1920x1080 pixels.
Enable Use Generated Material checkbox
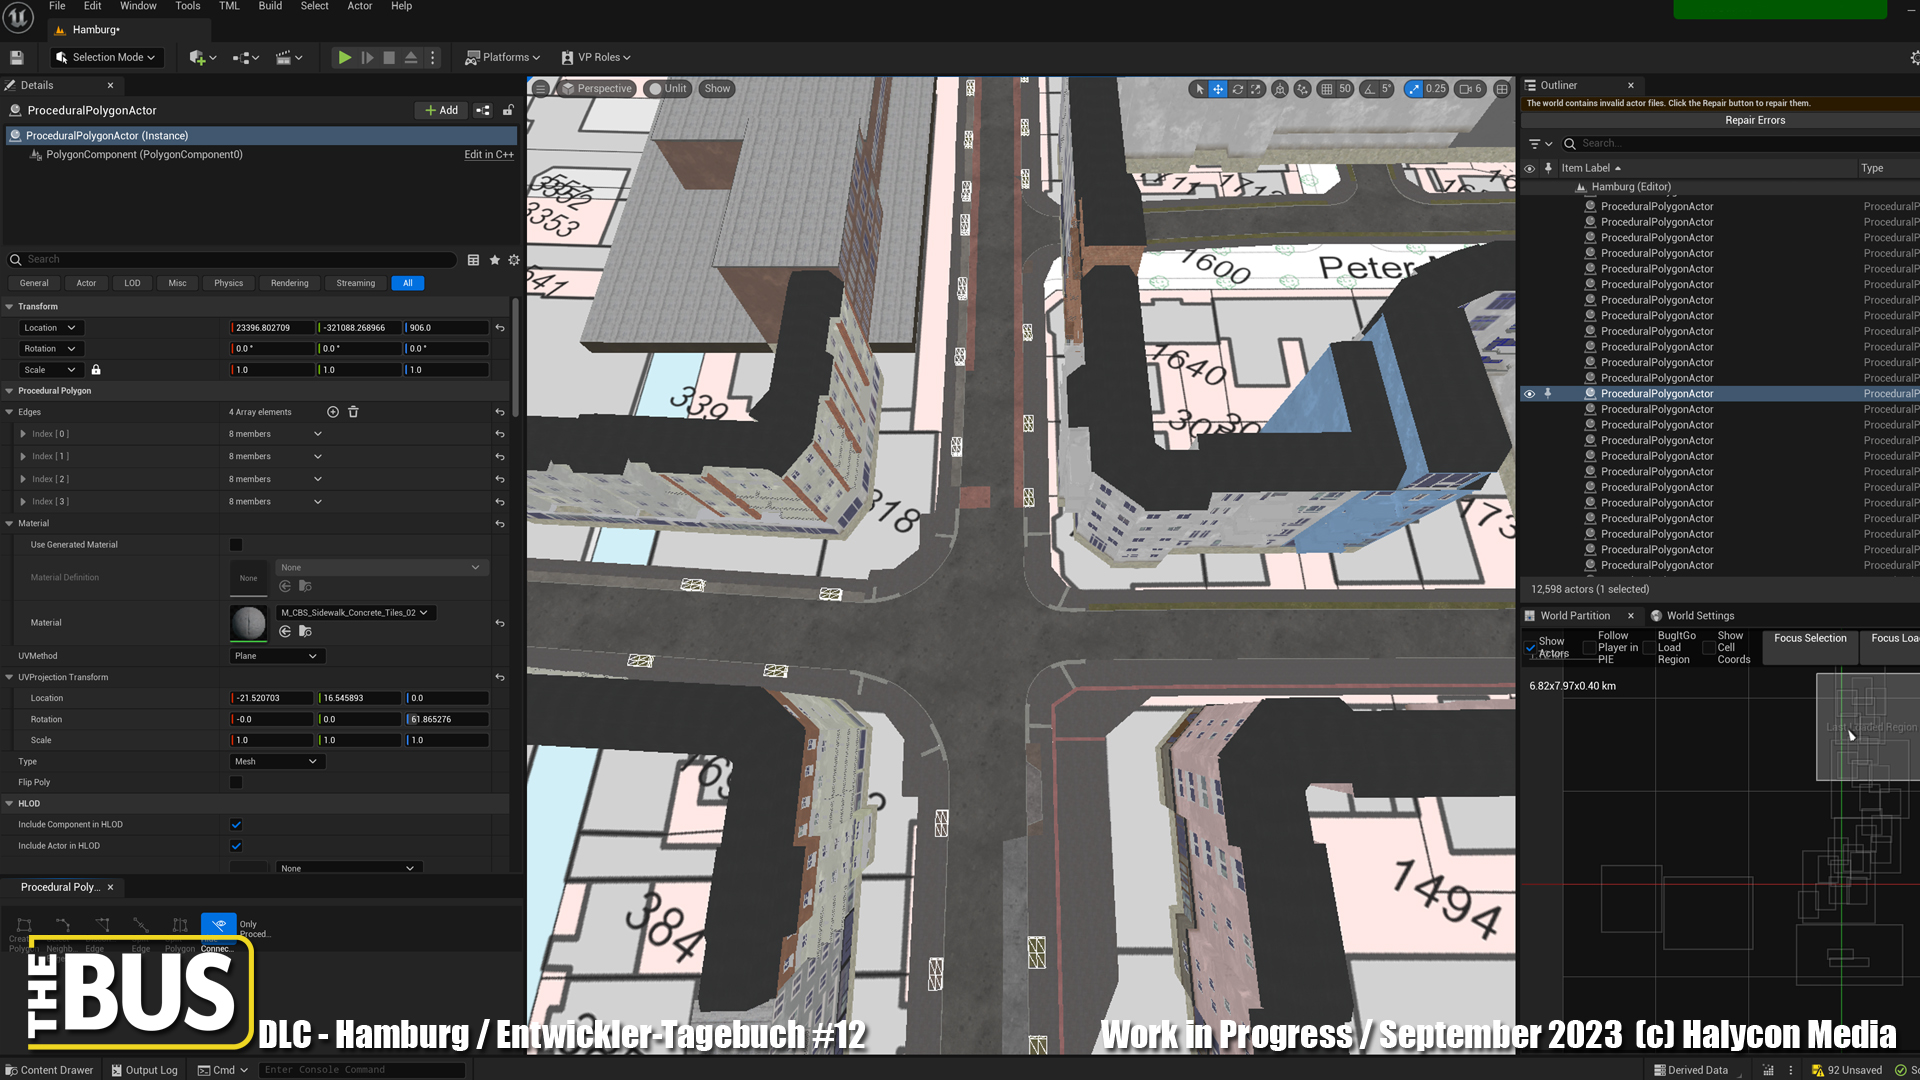tap(236, 545)
